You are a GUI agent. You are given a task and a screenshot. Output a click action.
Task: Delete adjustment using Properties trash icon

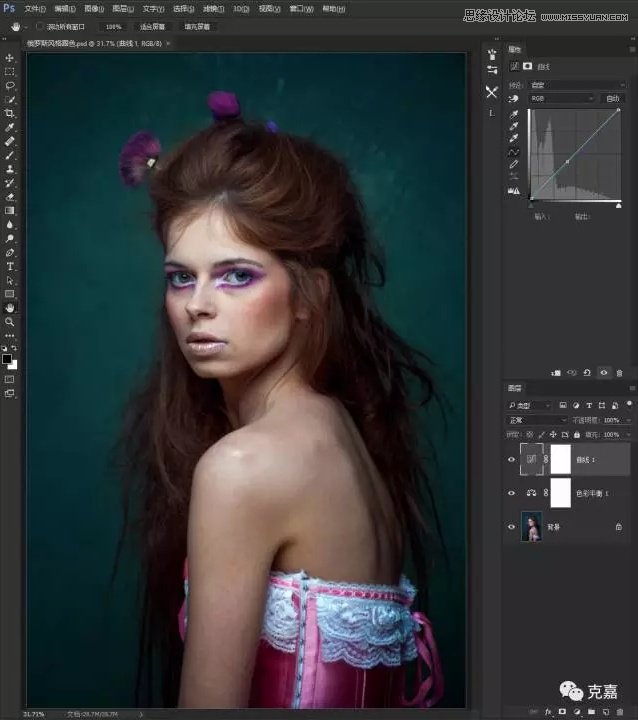(619, 372)
